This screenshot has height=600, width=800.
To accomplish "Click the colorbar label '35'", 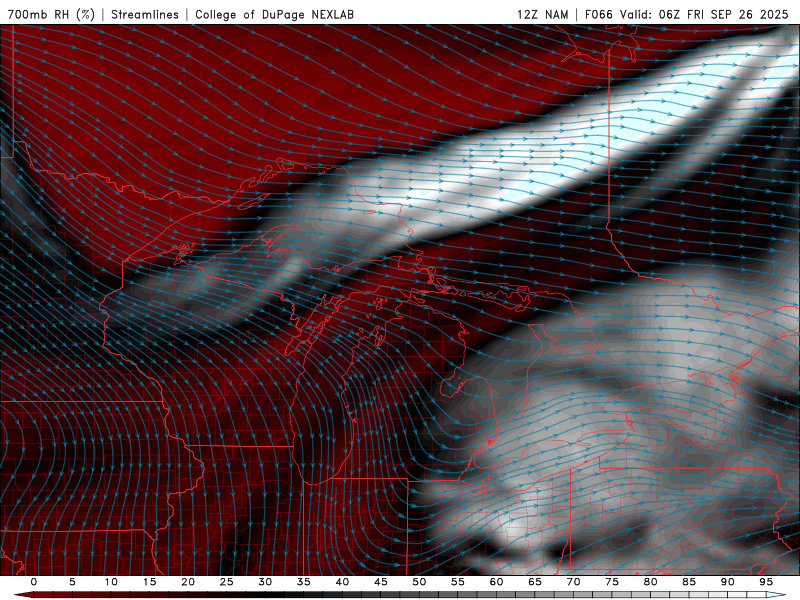I will coord(304,582).
